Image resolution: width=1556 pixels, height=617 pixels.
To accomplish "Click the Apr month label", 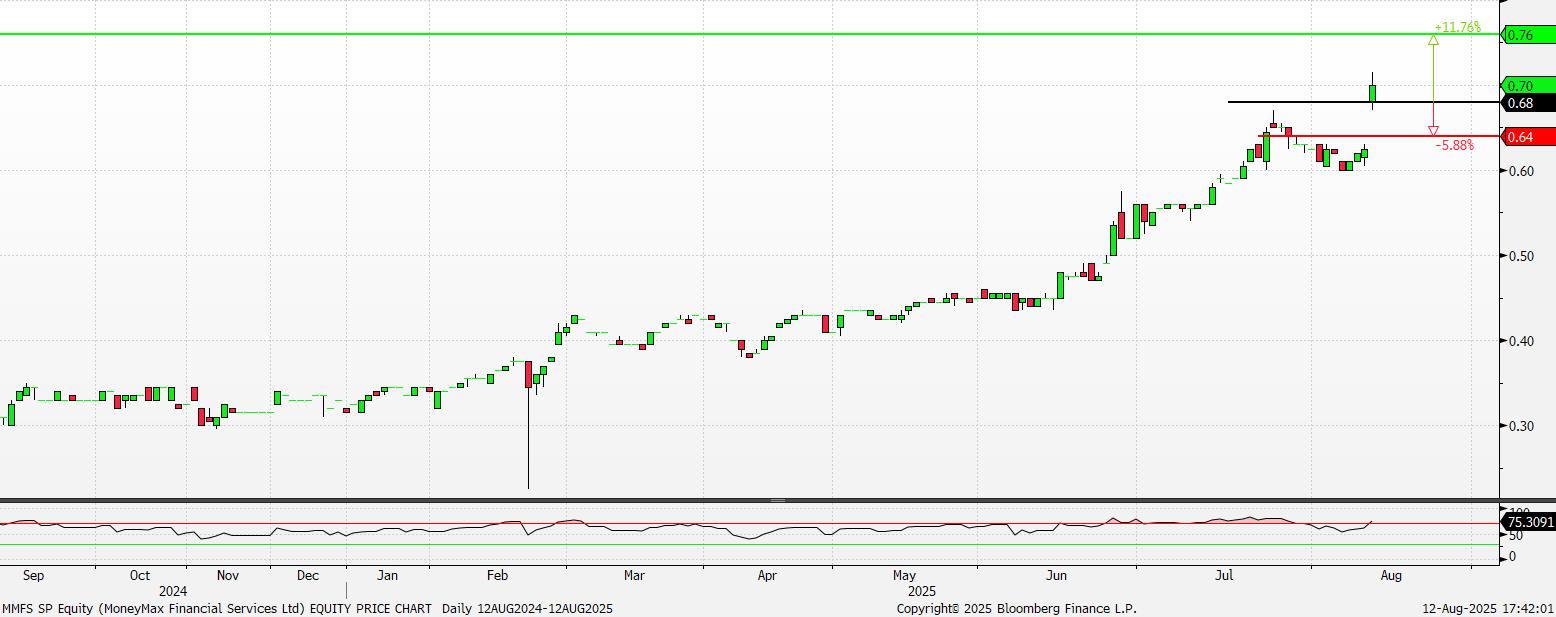I will [767, 576].
